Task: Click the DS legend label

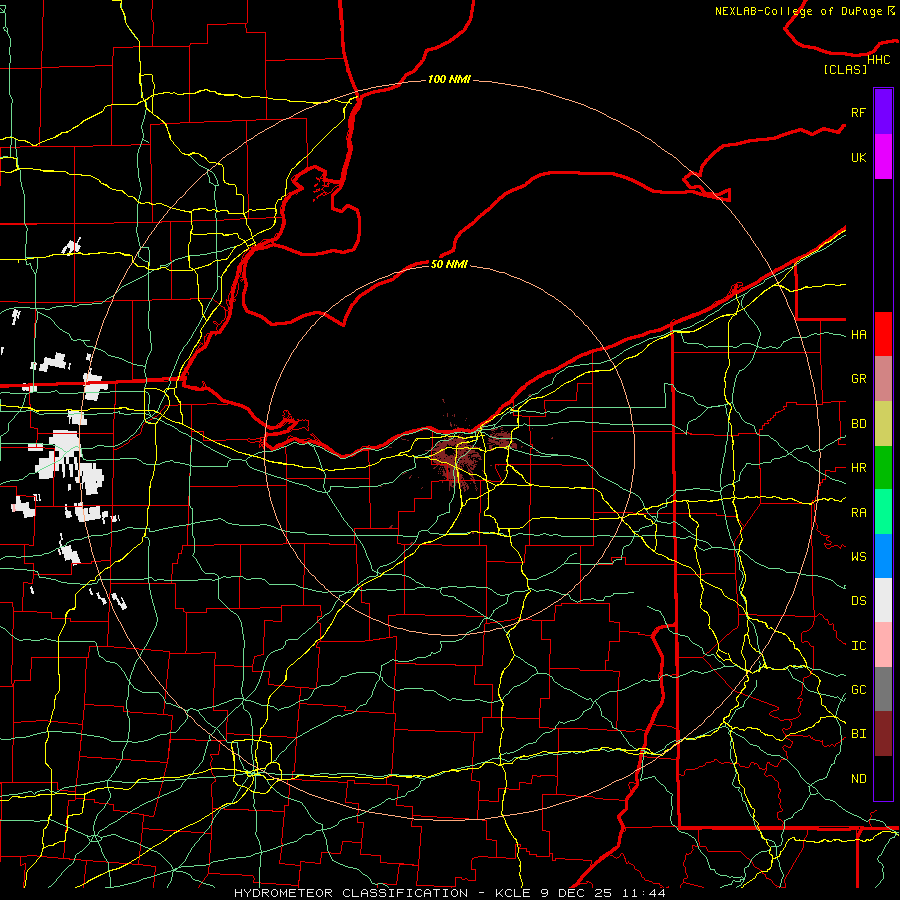Action: [858, 600]
